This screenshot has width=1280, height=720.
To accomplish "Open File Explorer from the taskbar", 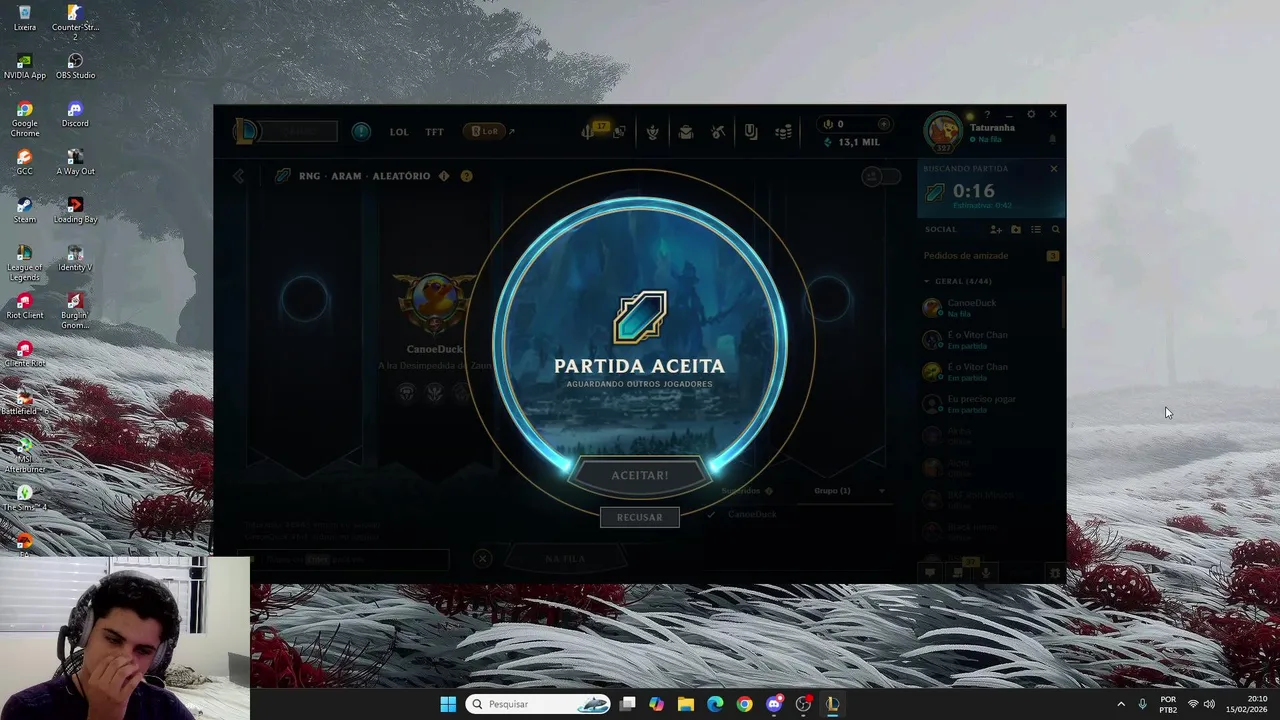I will (686, 704).
